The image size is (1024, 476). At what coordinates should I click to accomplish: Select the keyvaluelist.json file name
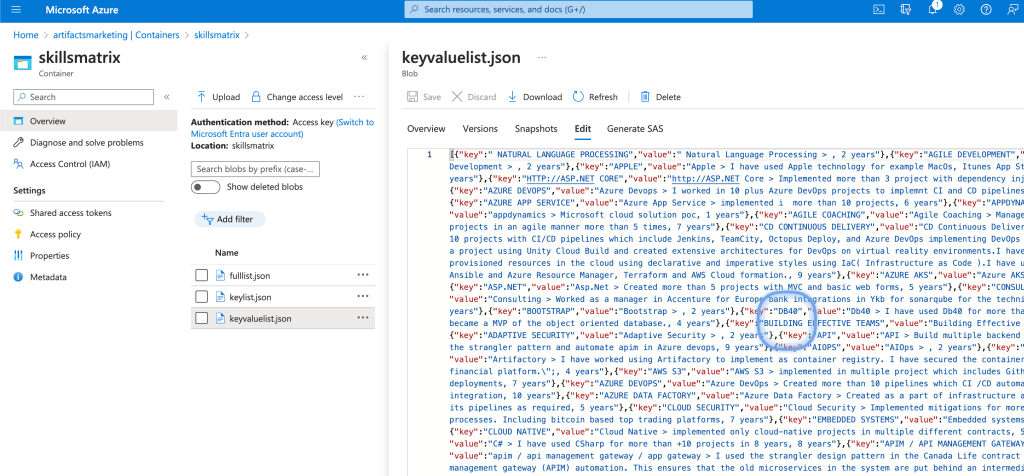click(261, 319)
